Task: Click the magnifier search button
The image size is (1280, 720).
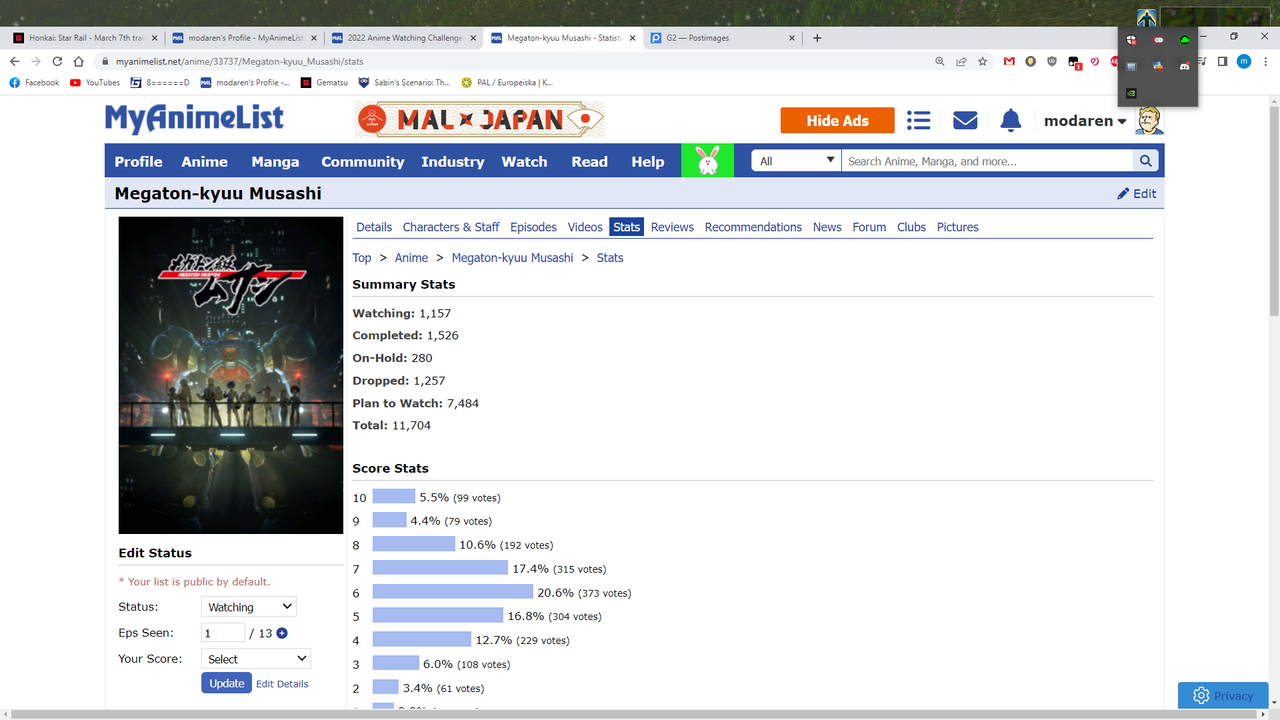Action: tap(1145, 161)
